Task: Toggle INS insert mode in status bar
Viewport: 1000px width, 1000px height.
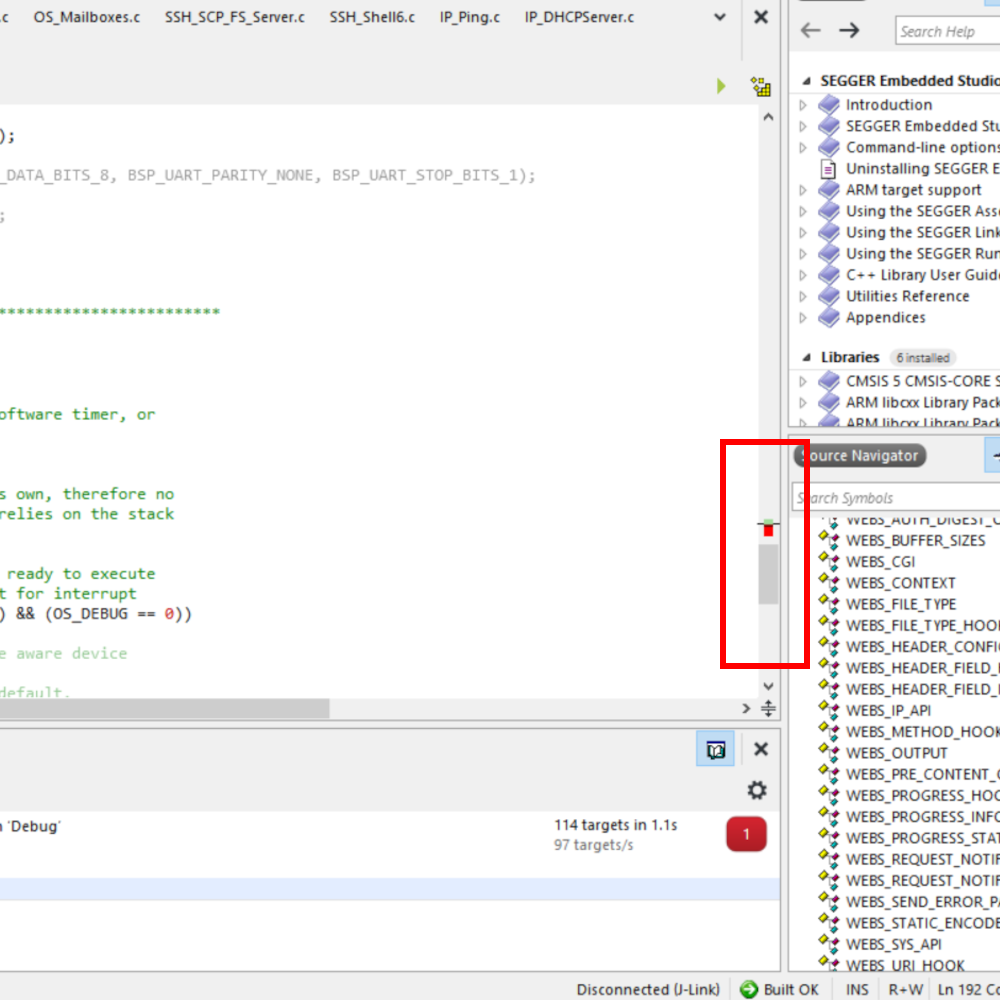Action: (x=857, y=989)
